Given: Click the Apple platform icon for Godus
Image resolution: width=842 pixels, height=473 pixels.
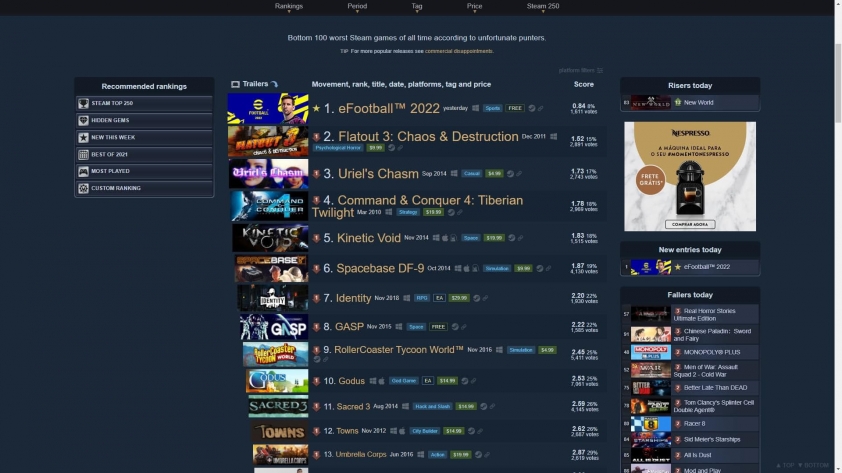Looking at the screenshot, I should pos(381,381).
